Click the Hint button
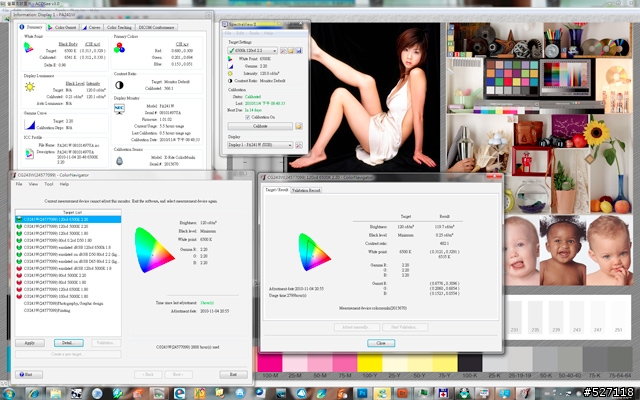This screenshot has width=640, height=400. 29,374
